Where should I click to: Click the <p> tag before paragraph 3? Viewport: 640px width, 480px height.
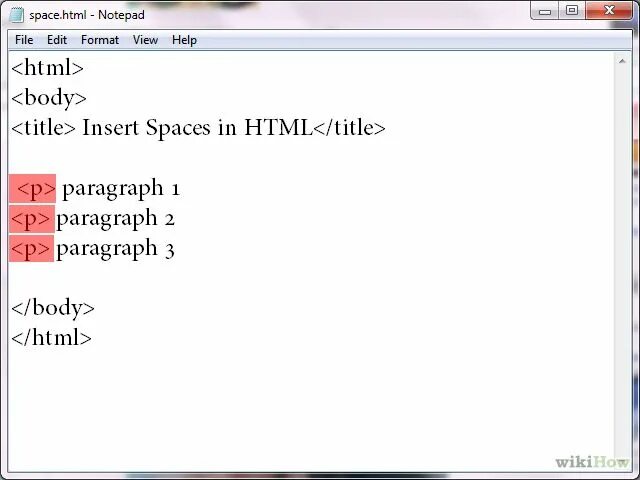31,249
